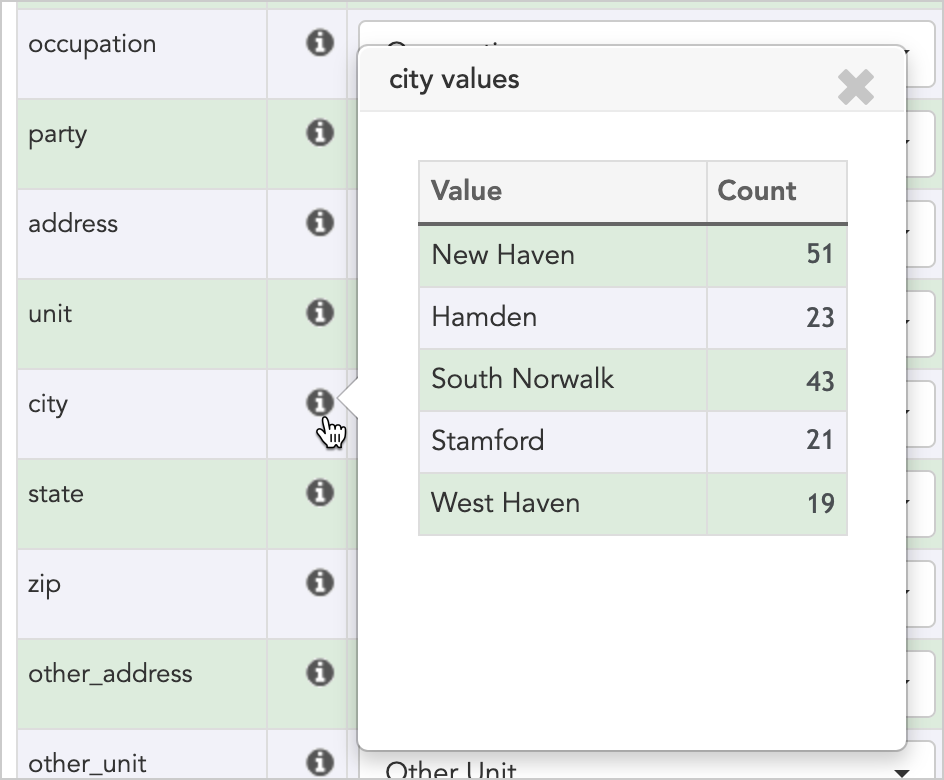Close the city values popup

pos(856,87)
